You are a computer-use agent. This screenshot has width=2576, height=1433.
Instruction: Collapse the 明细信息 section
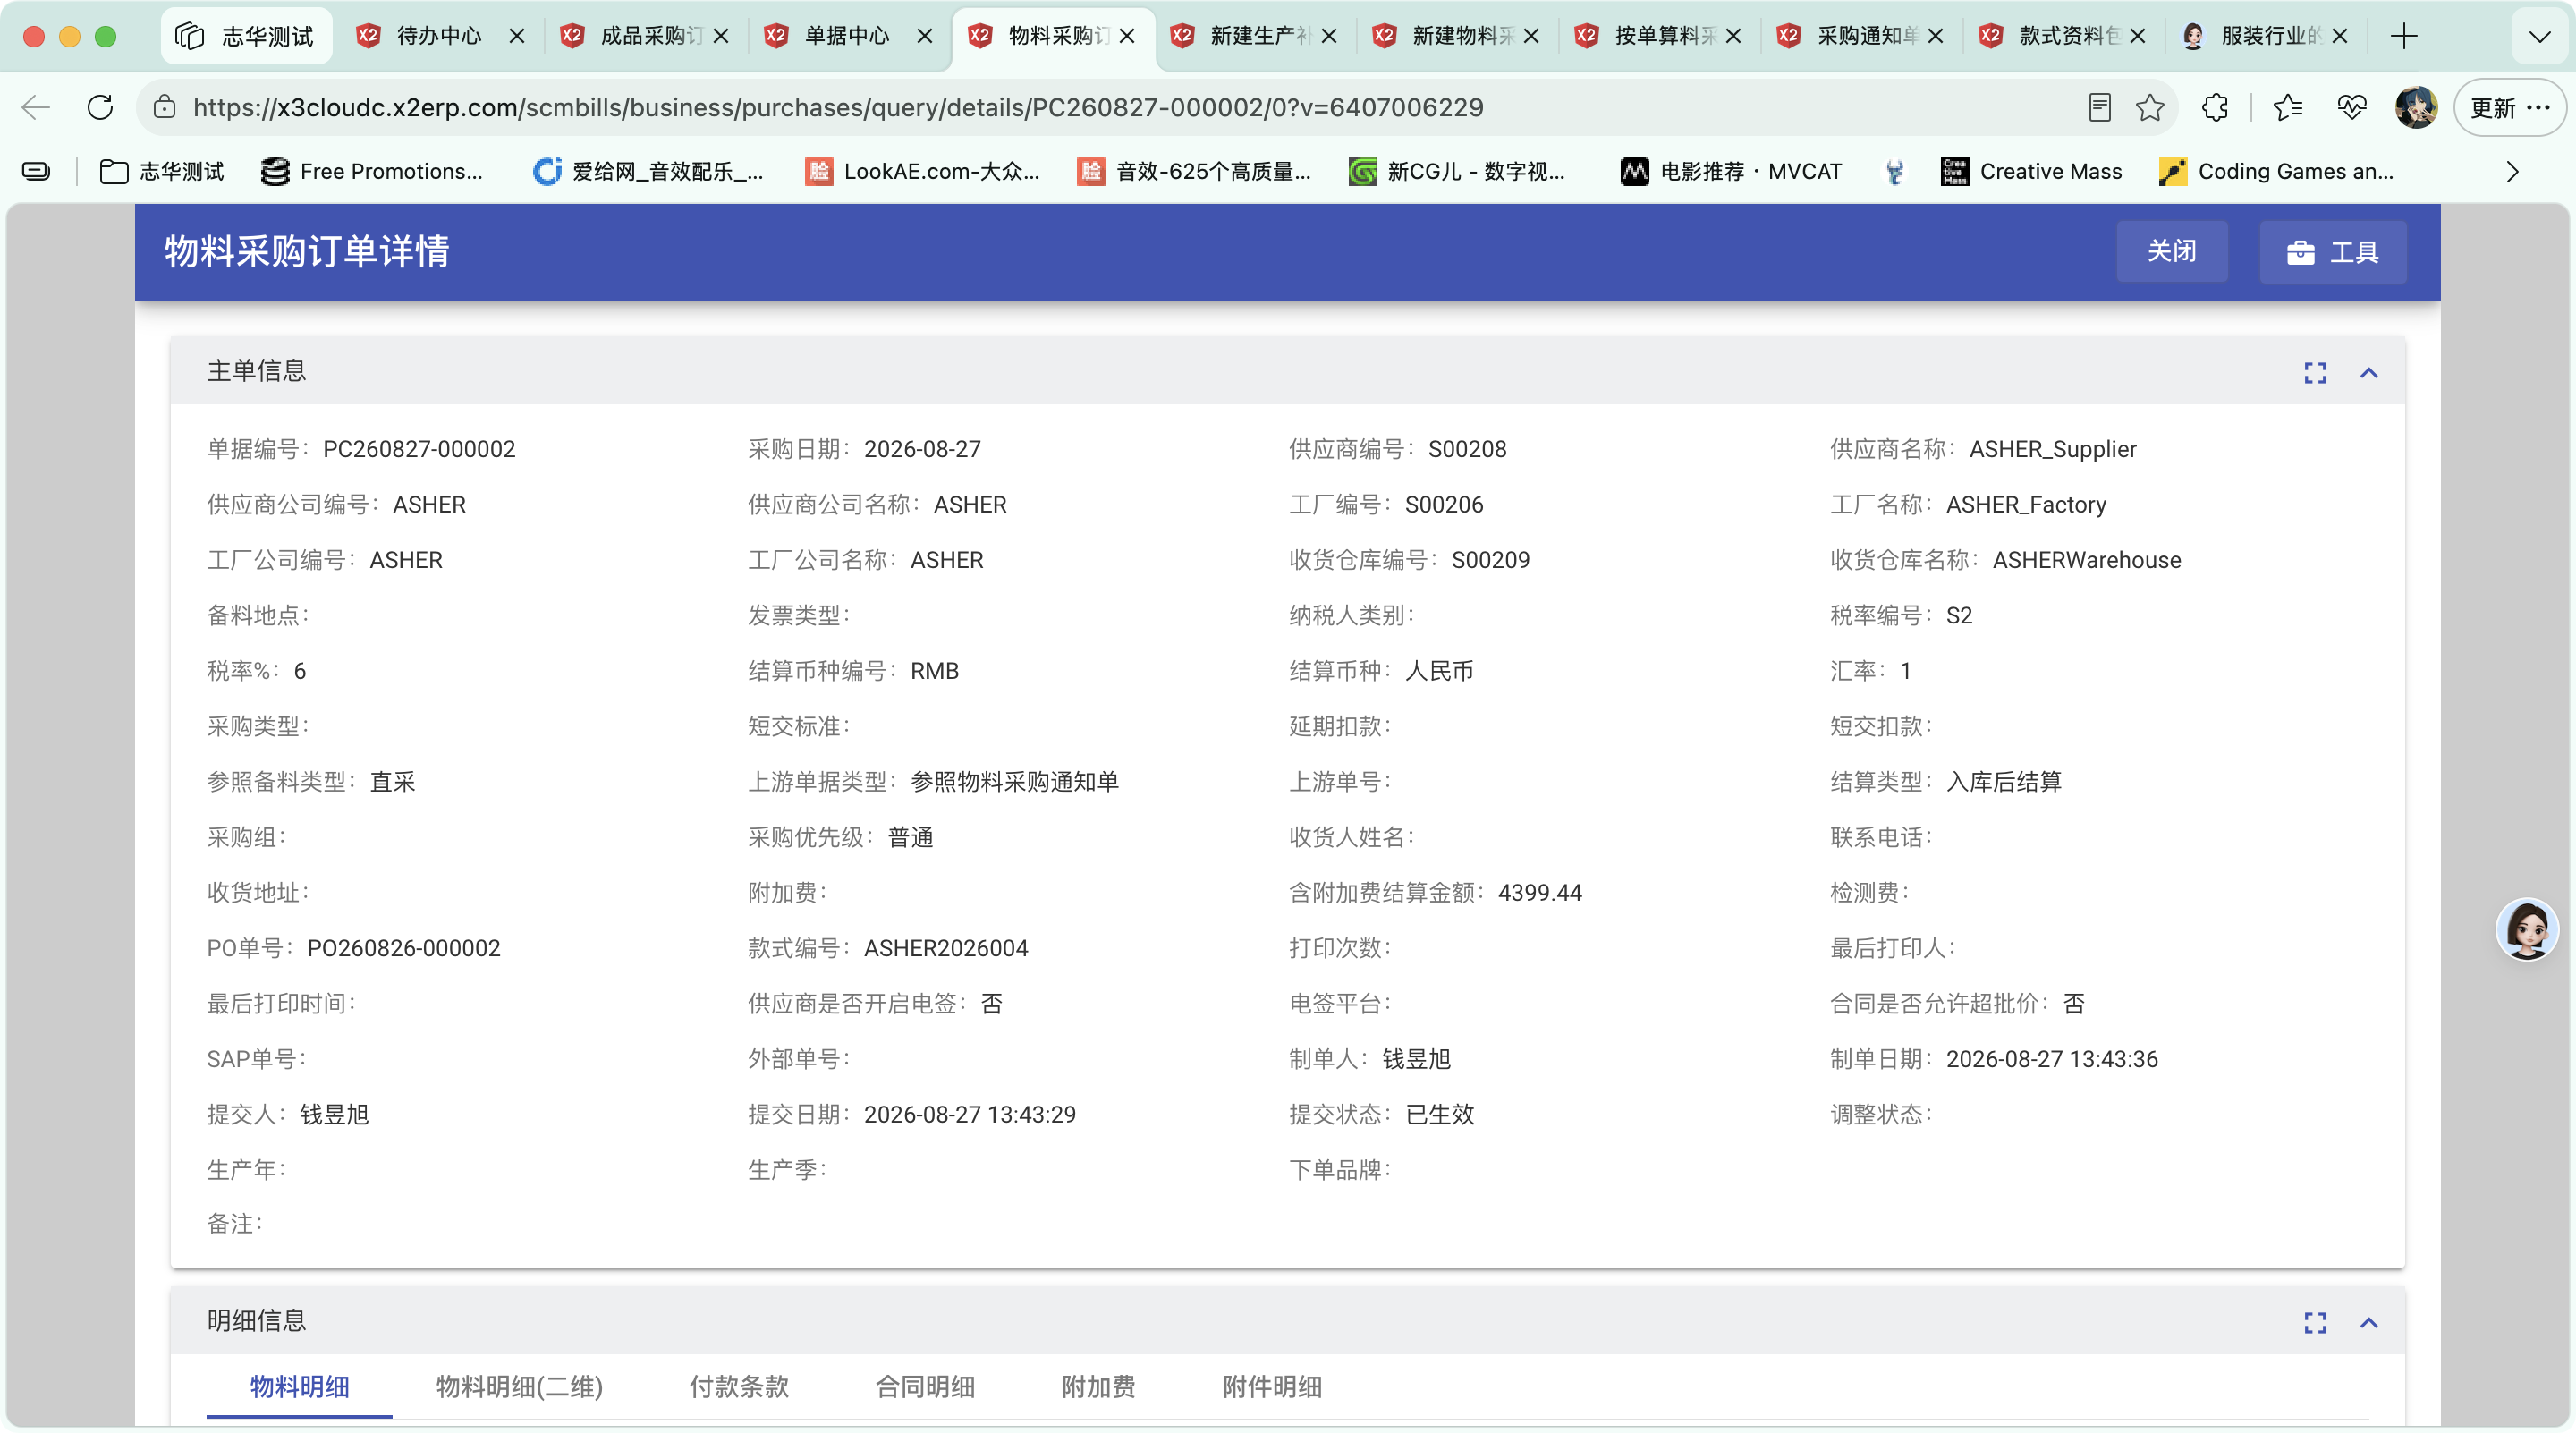(x=2368, y=1322)
